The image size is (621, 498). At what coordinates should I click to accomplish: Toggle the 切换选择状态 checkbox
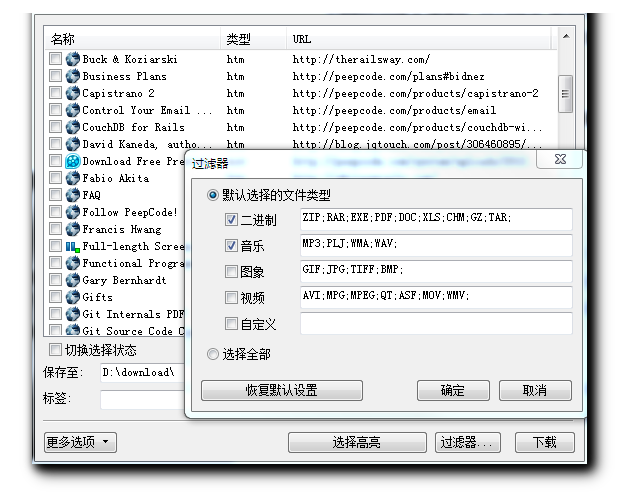[55, 350]
